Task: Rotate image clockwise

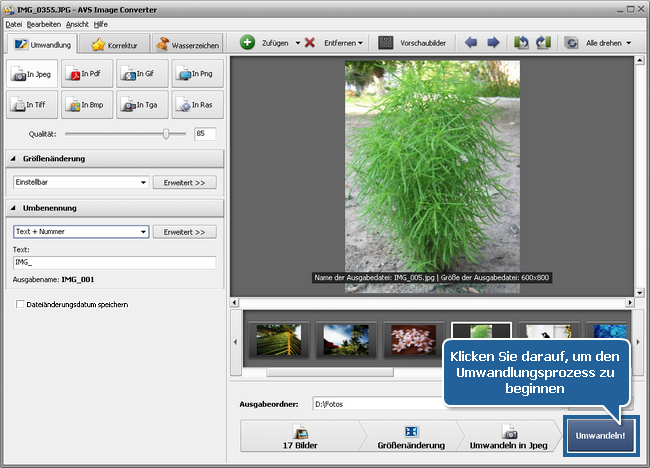Action: 543,42
